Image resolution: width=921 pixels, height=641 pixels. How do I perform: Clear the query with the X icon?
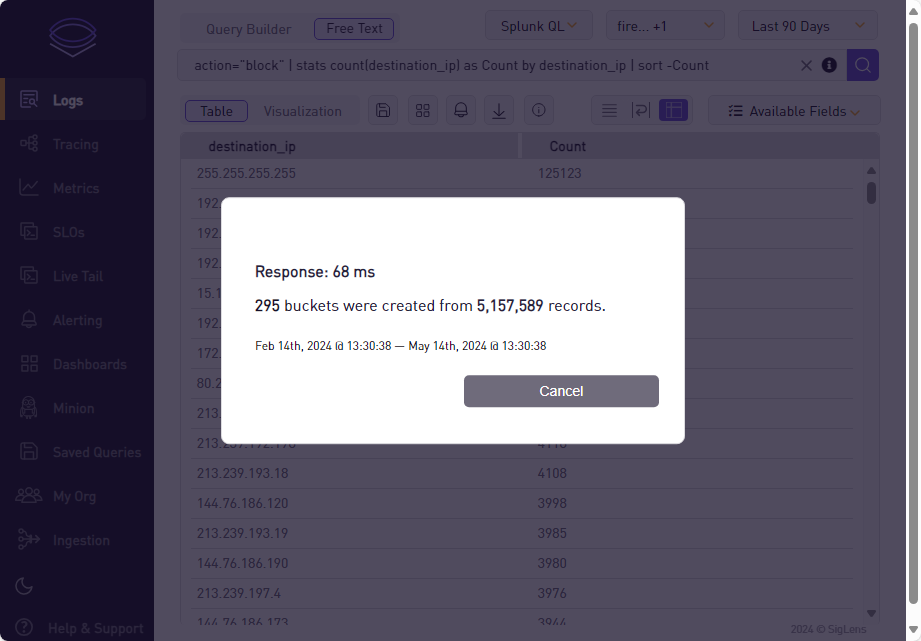[x=806, y=66]
